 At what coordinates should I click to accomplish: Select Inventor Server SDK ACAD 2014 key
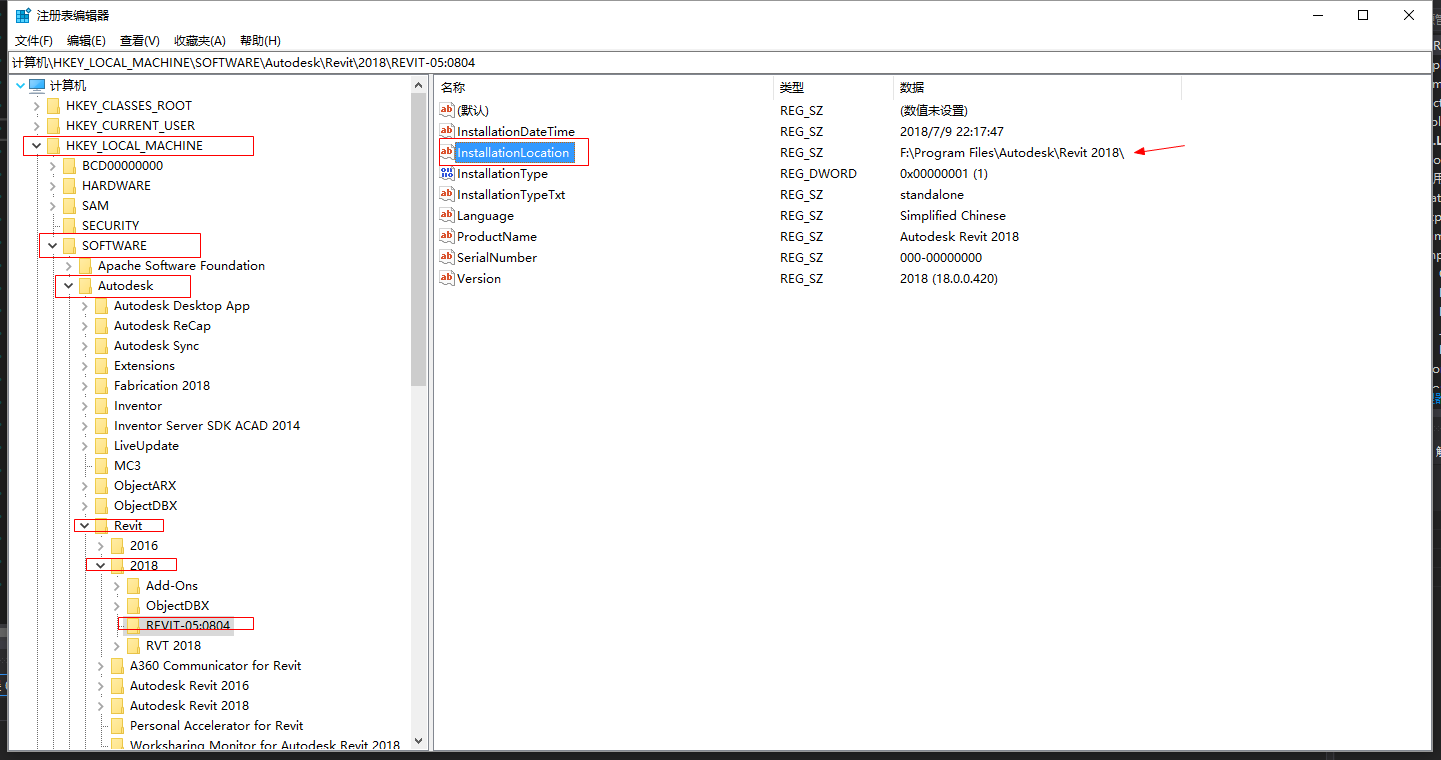coord(207,426)
